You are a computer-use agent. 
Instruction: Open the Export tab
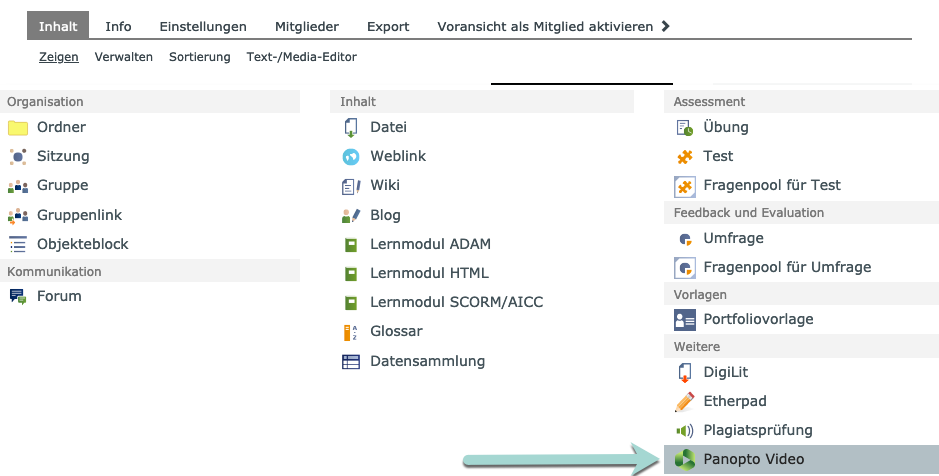point(388,27)
